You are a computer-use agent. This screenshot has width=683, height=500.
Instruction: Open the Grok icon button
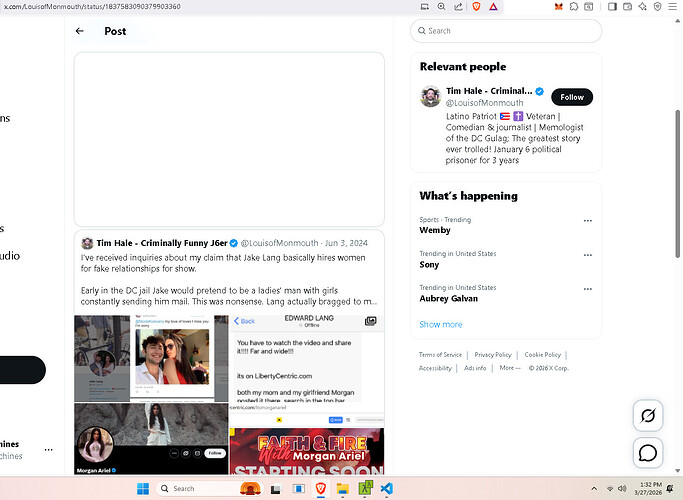click(647, 415)
